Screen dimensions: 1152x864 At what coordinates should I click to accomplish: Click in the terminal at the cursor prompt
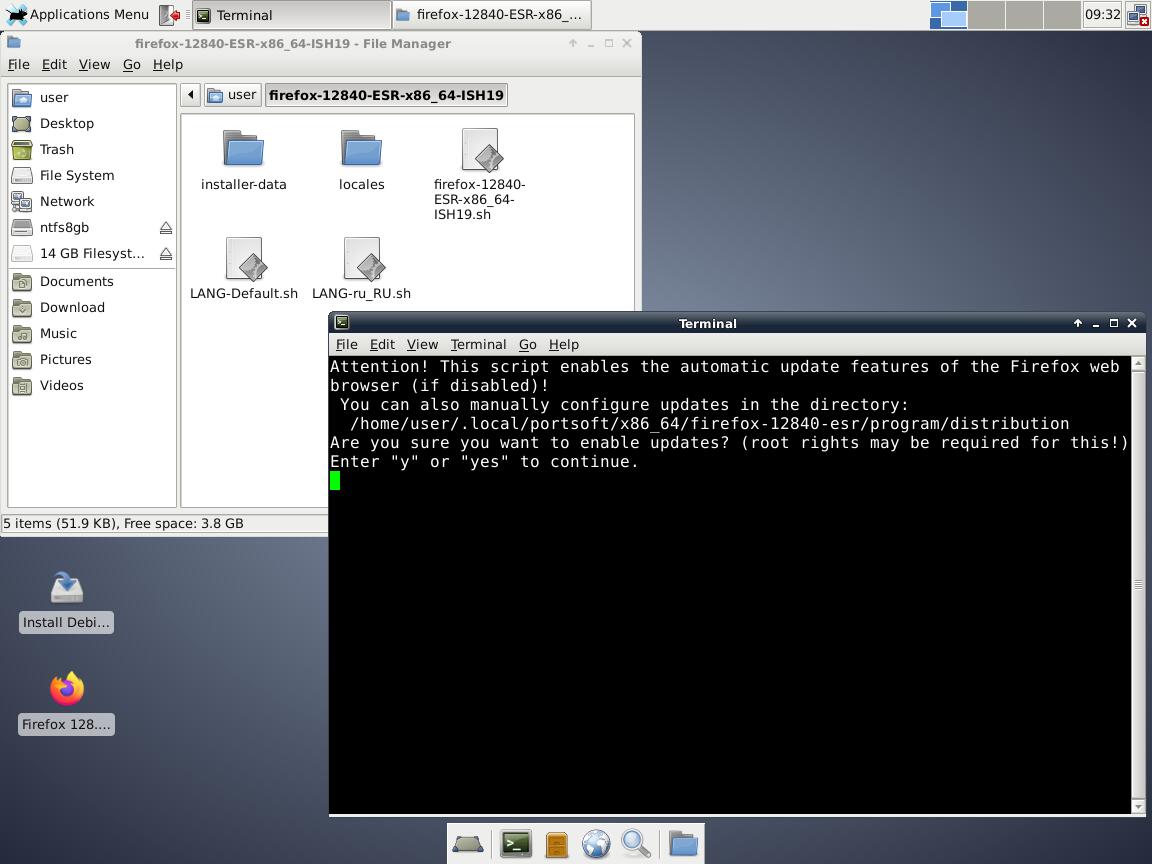click(x=335, y=480)
